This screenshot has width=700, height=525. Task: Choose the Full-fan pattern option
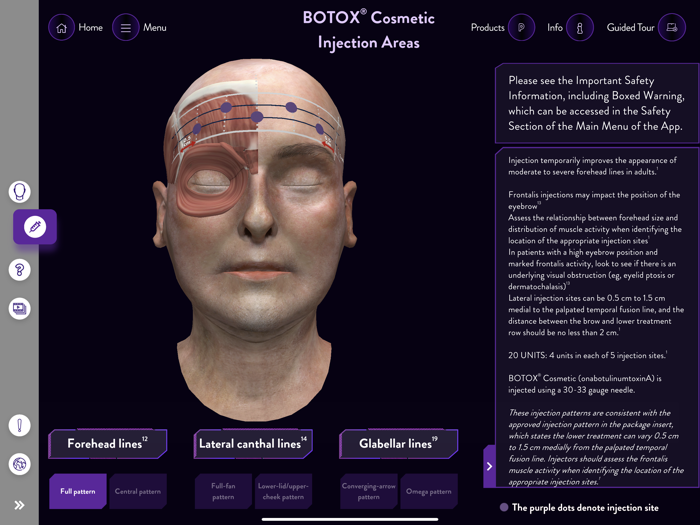point(223,492)
